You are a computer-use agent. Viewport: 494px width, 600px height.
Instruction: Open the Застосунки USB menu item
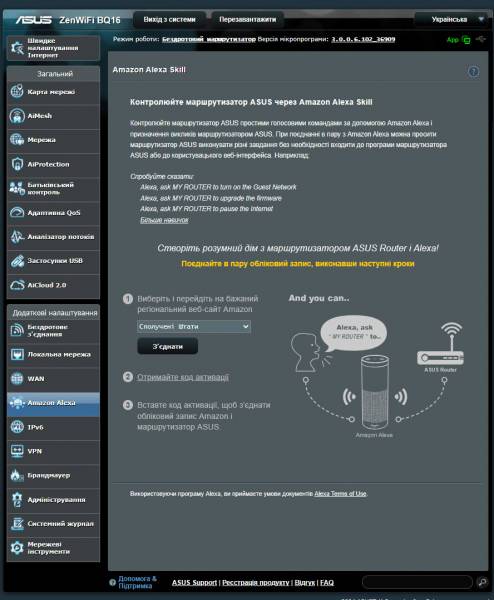coord(55,261)
